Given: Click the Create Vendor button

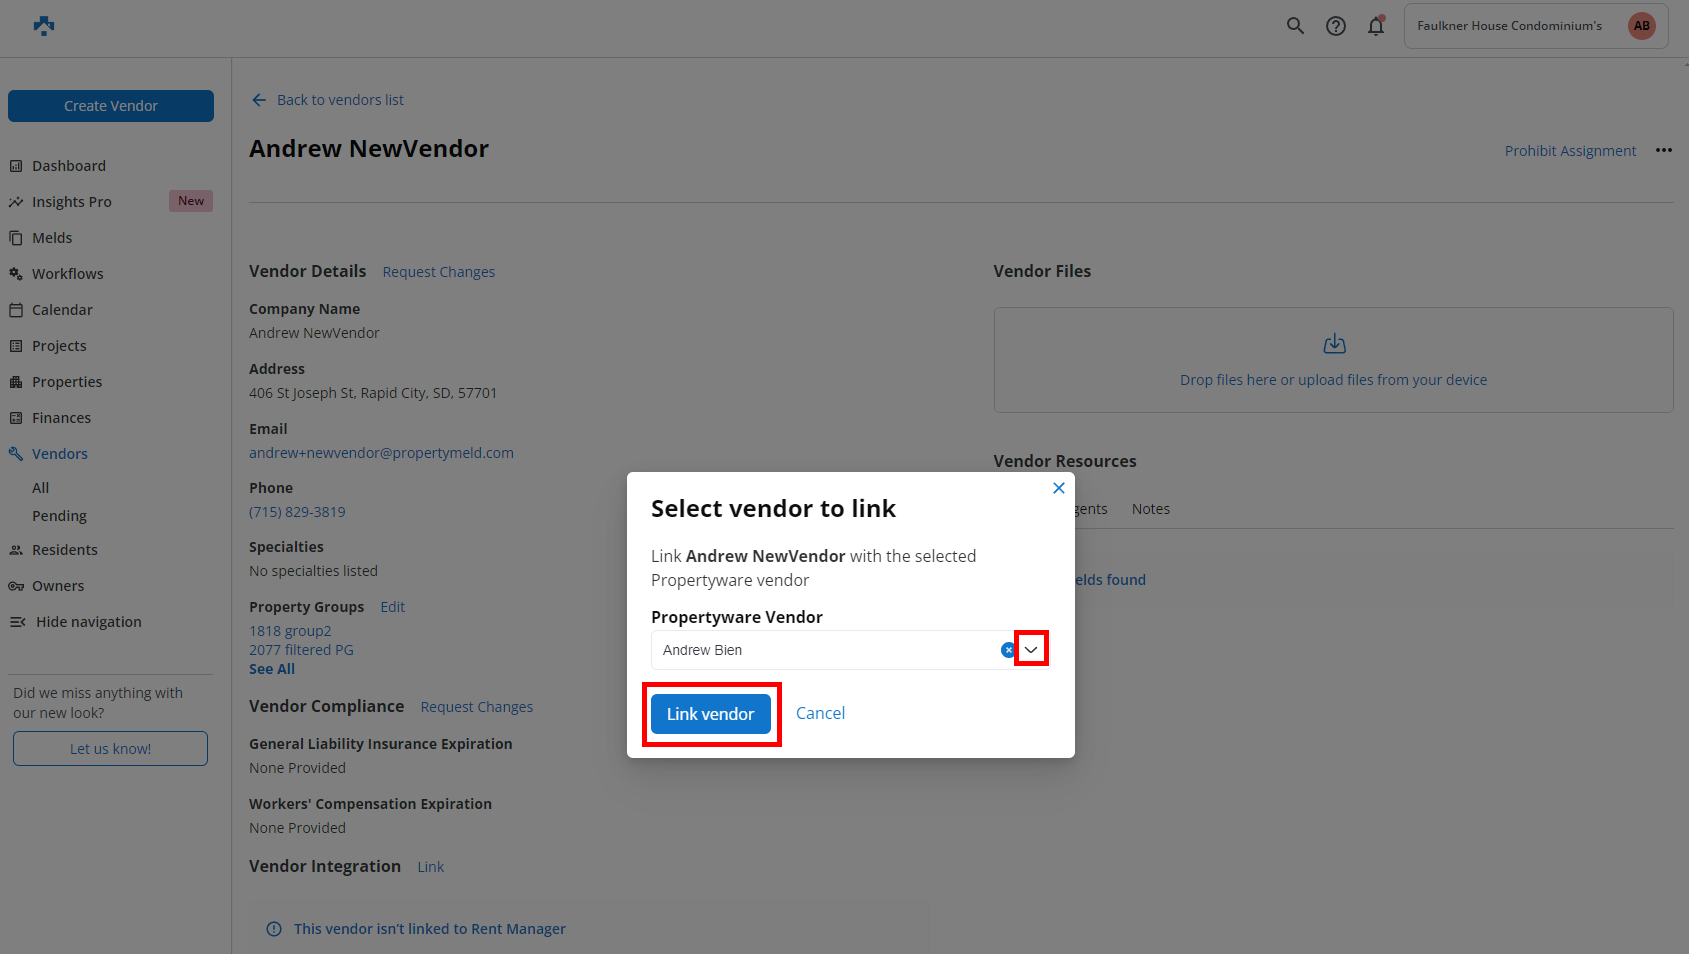Looking at the screenshot, I should (111, 106).
